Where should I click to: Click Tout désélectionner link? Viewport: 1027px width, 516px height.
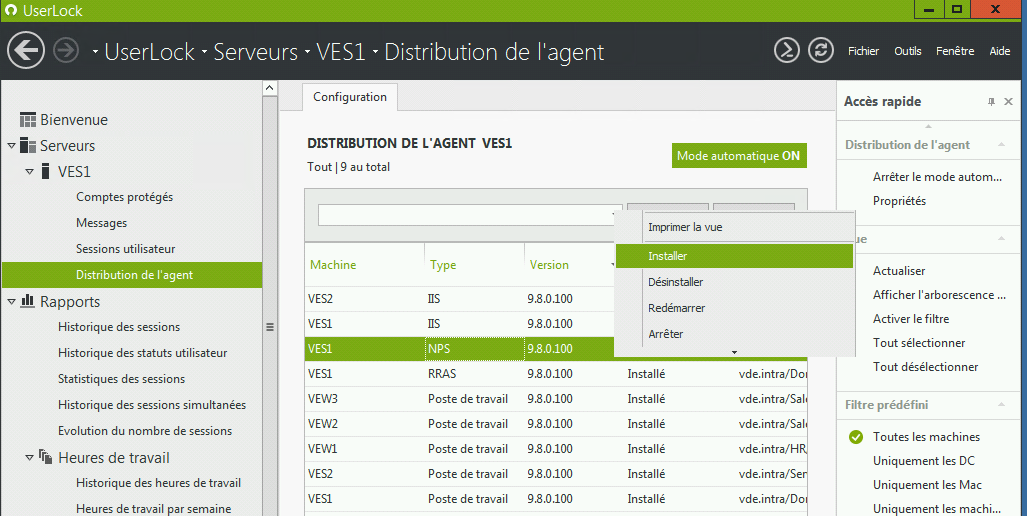(925, 367)
